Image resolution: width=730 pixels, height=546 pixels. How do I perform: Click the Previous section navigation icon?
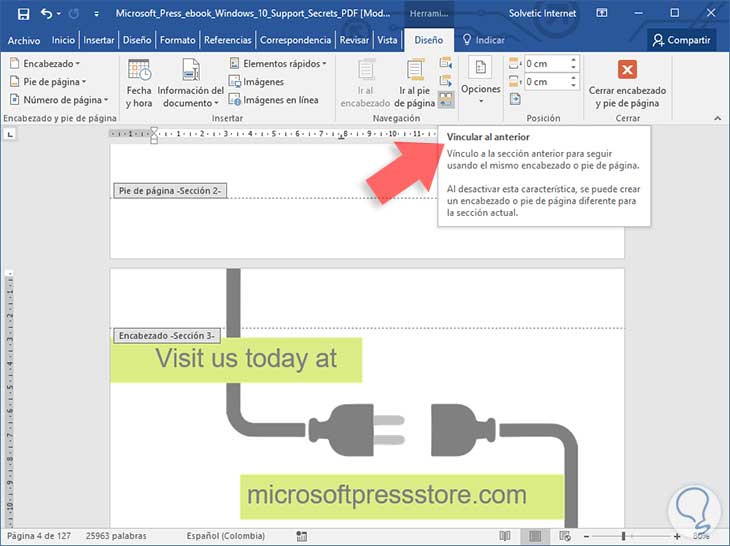pyautogui.click(x=446, y=63)
